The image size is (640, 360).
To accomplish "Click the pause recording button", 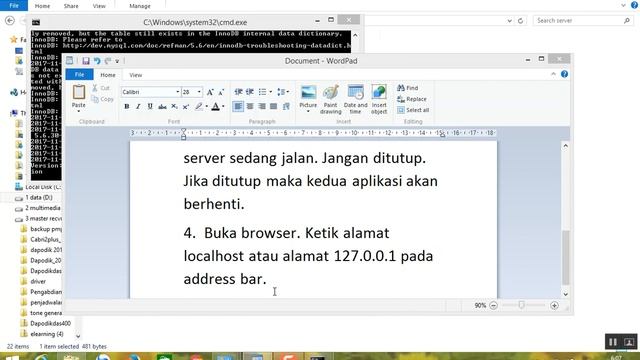I will click(x=613, y=342).
